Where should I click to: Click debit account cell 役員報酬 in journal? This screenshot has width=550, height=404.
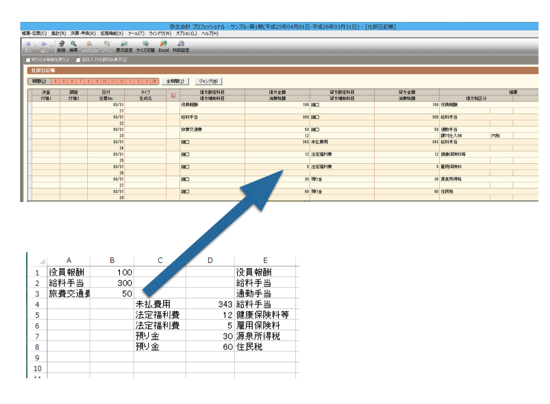(212, 105)
